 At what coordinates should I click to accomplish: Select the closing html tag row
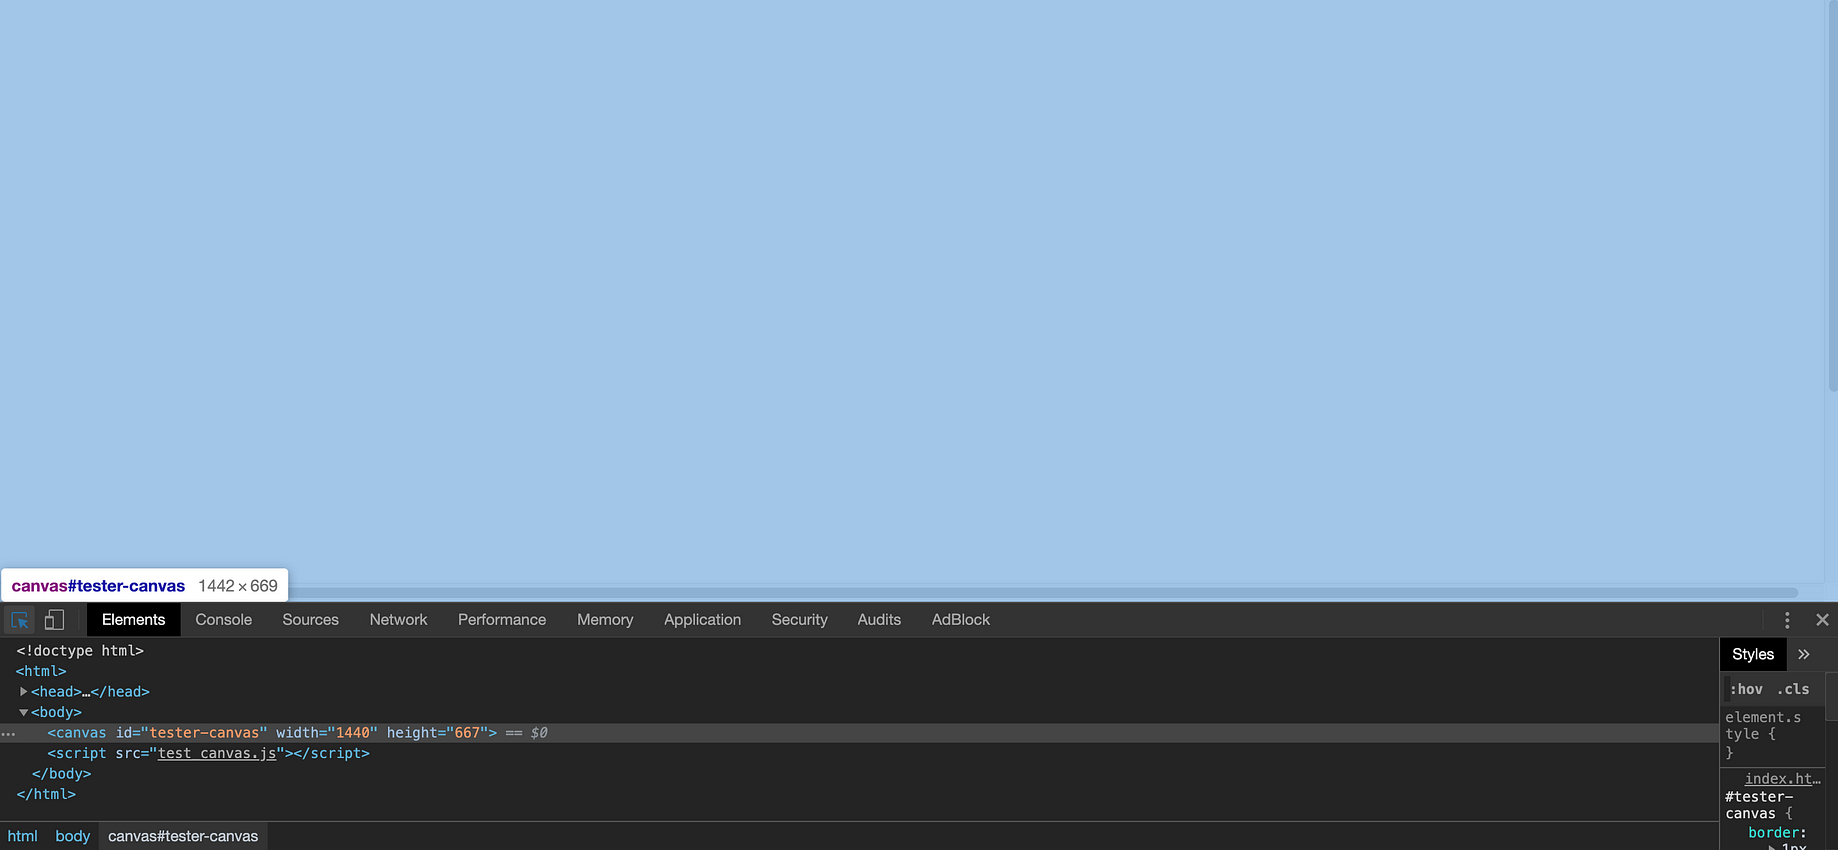(859, 794)
